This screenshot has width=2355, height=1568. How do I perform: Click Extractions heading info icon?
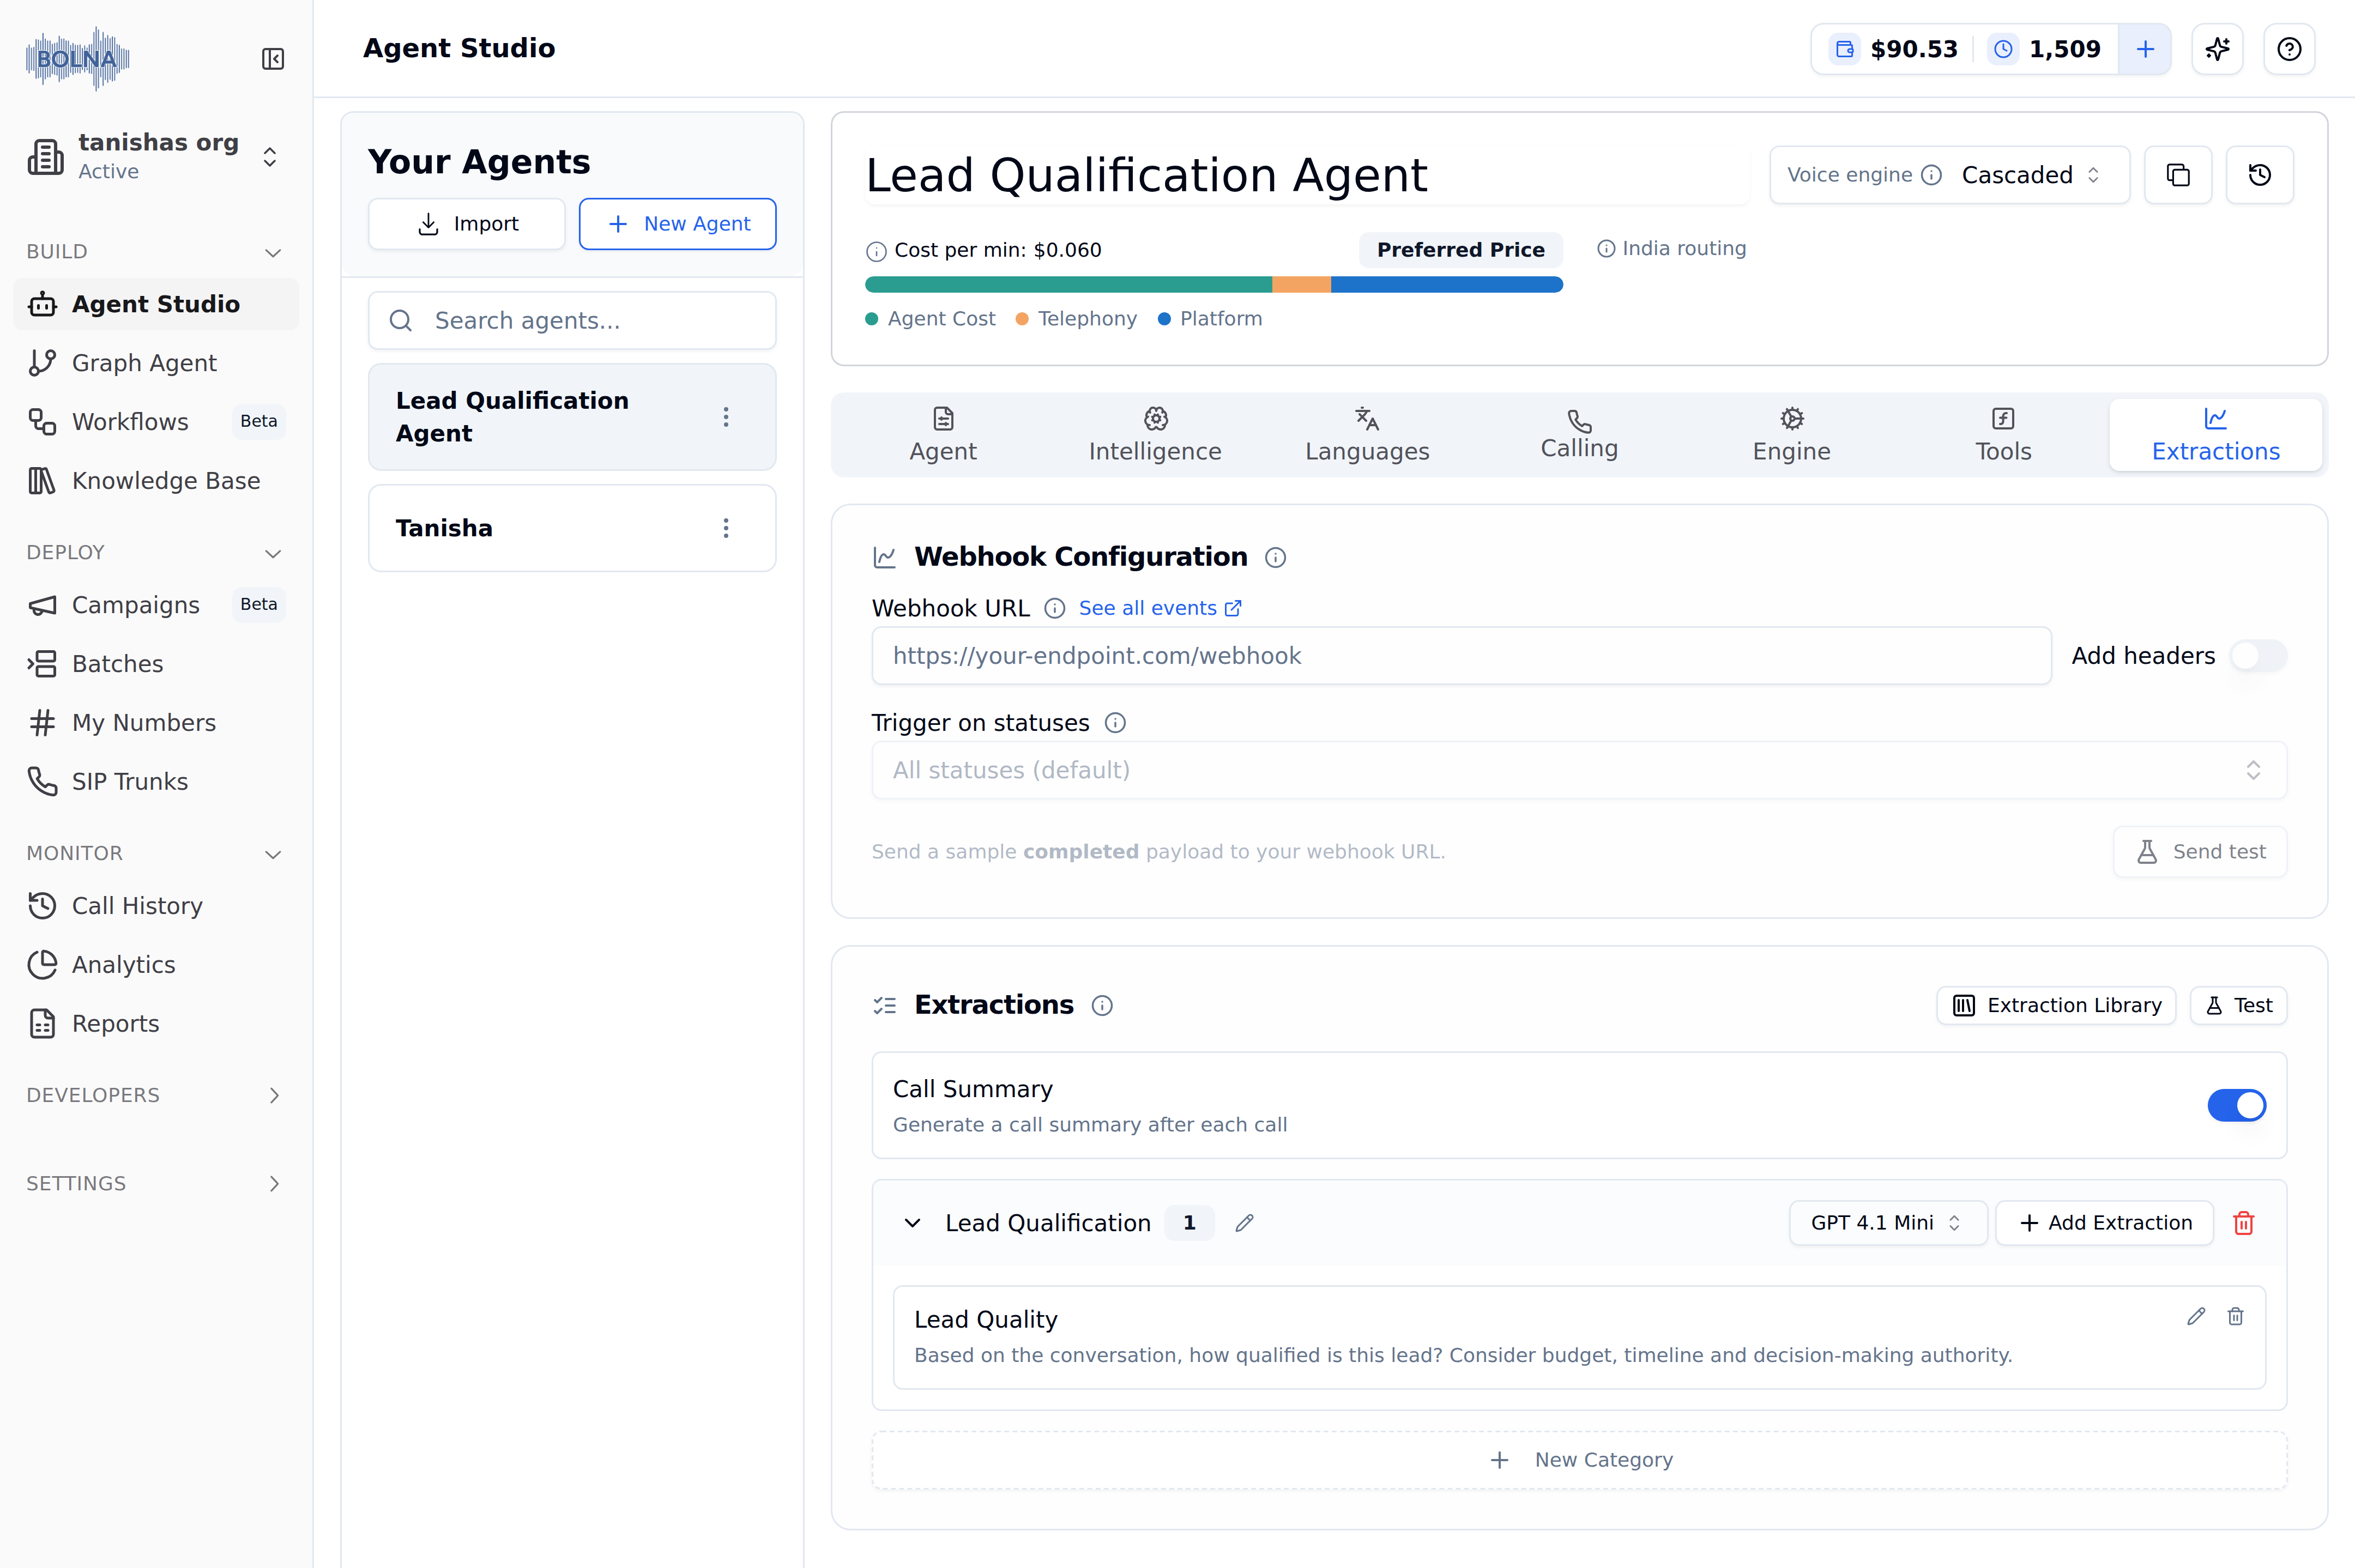click(x=1102, y=1006)
